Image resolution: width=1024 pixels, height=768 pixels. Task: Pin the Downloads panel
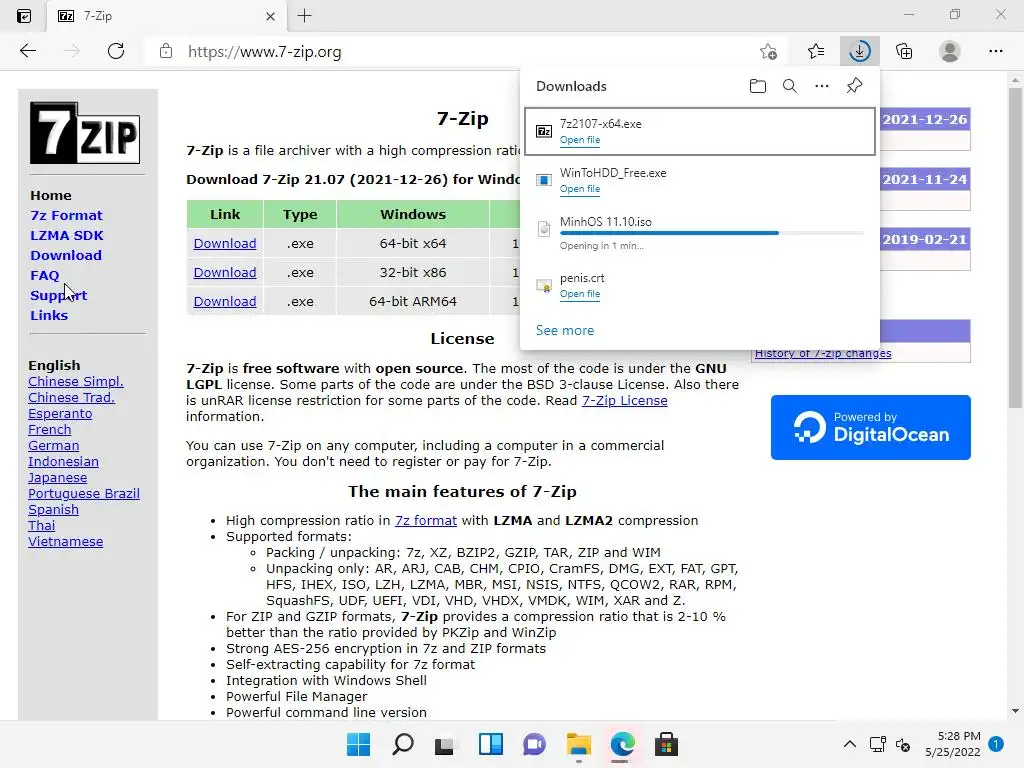coord(854,86)
